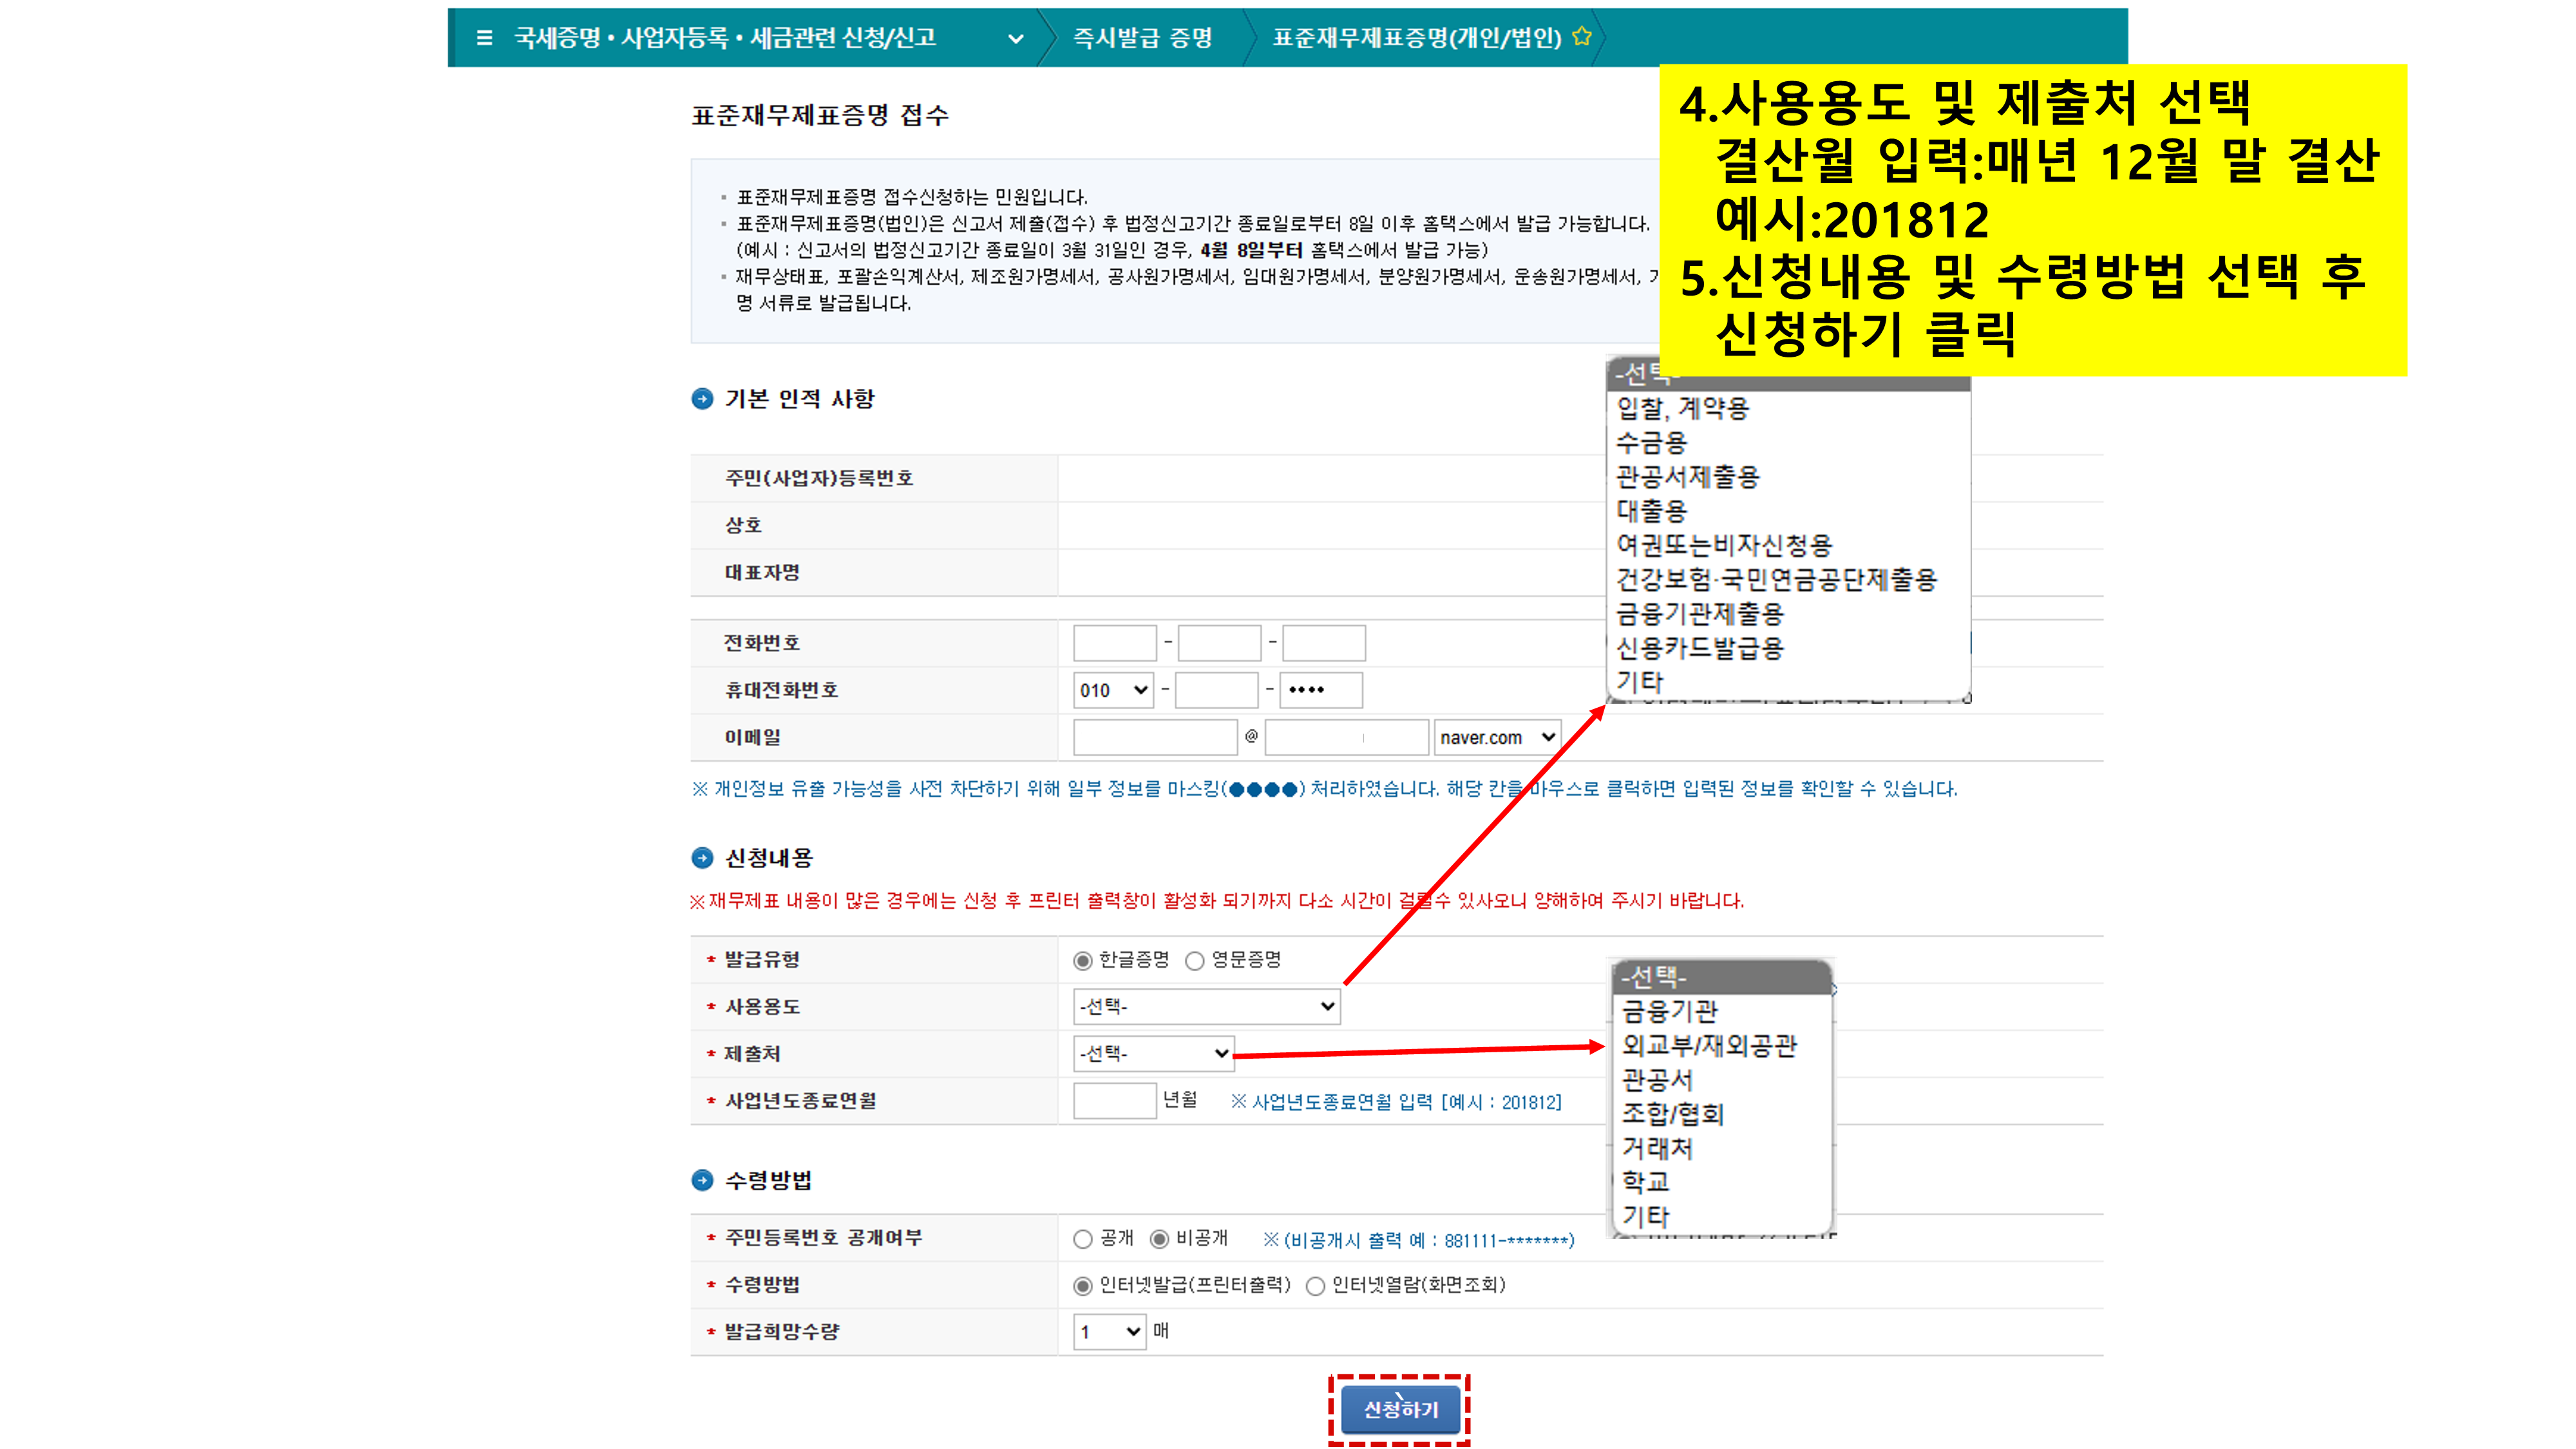Pick 관공서 in the 제출처 list
Viewport: 2576px width, 1449px height.
pyautogui.click(x=1657, y=1080)
